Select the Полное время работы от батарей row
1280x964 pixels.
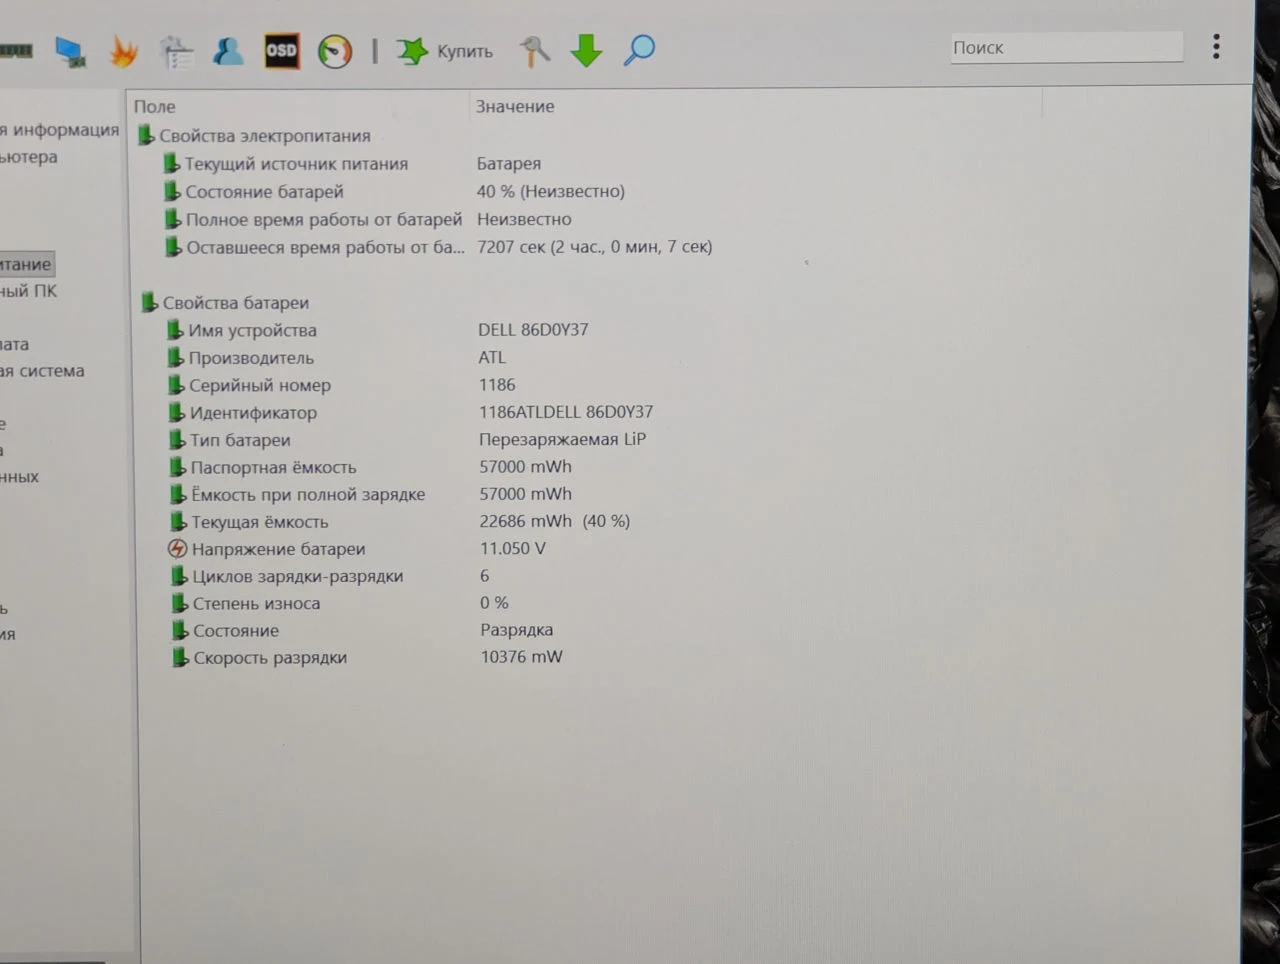pos(324,219)
